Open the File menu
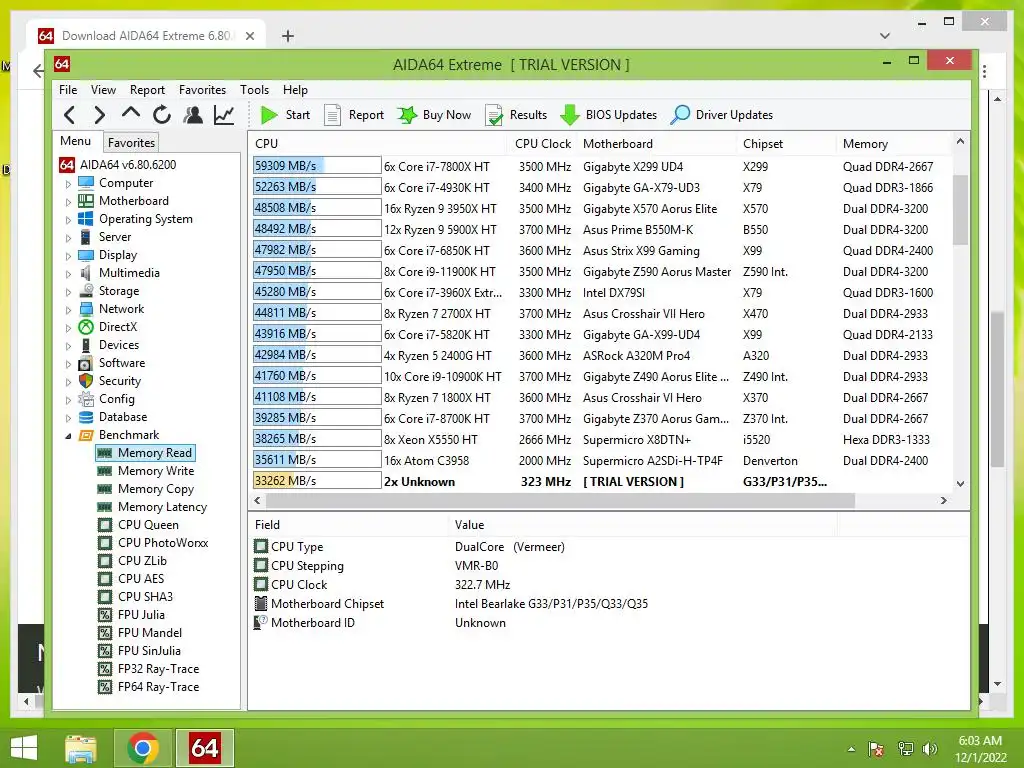 click(68, 89)
